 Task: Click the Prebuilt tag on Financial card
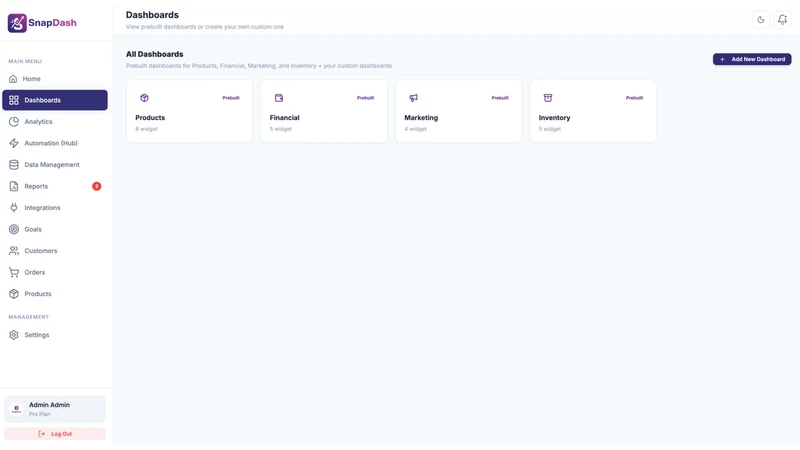click(365, 98)
